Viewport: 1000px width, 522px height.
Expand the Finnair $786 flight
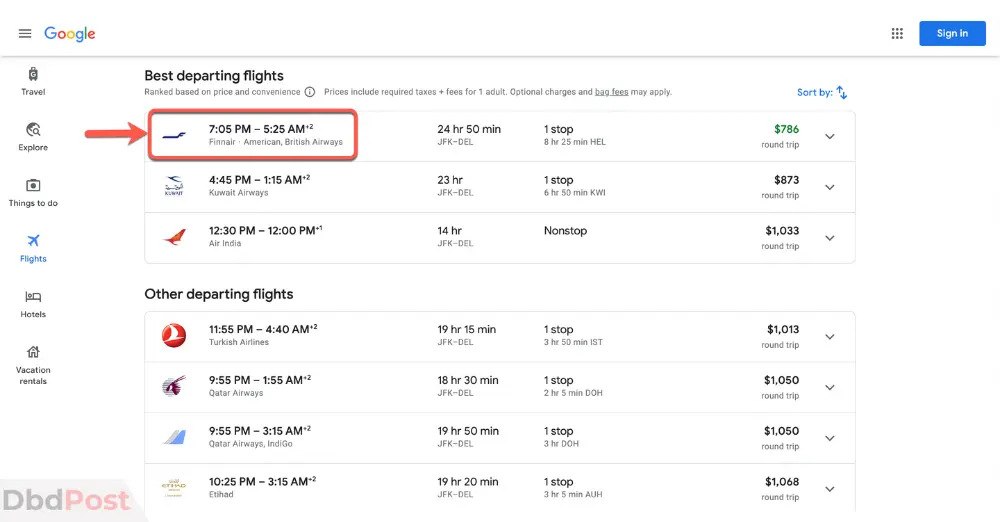[x=830, y=137]
